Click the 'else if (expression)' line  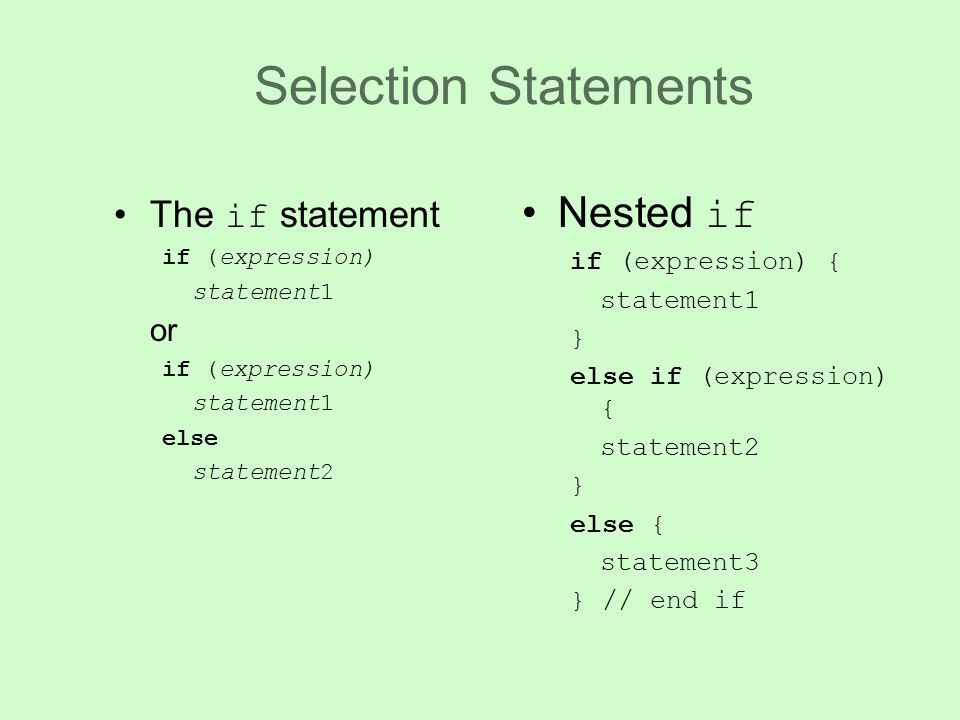pos(727,376)
